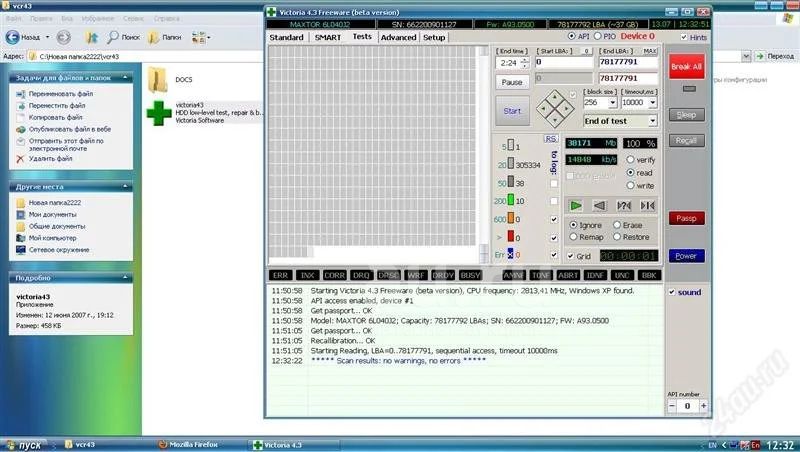Click the Go (Переход) button in address bar

(774, 56)
